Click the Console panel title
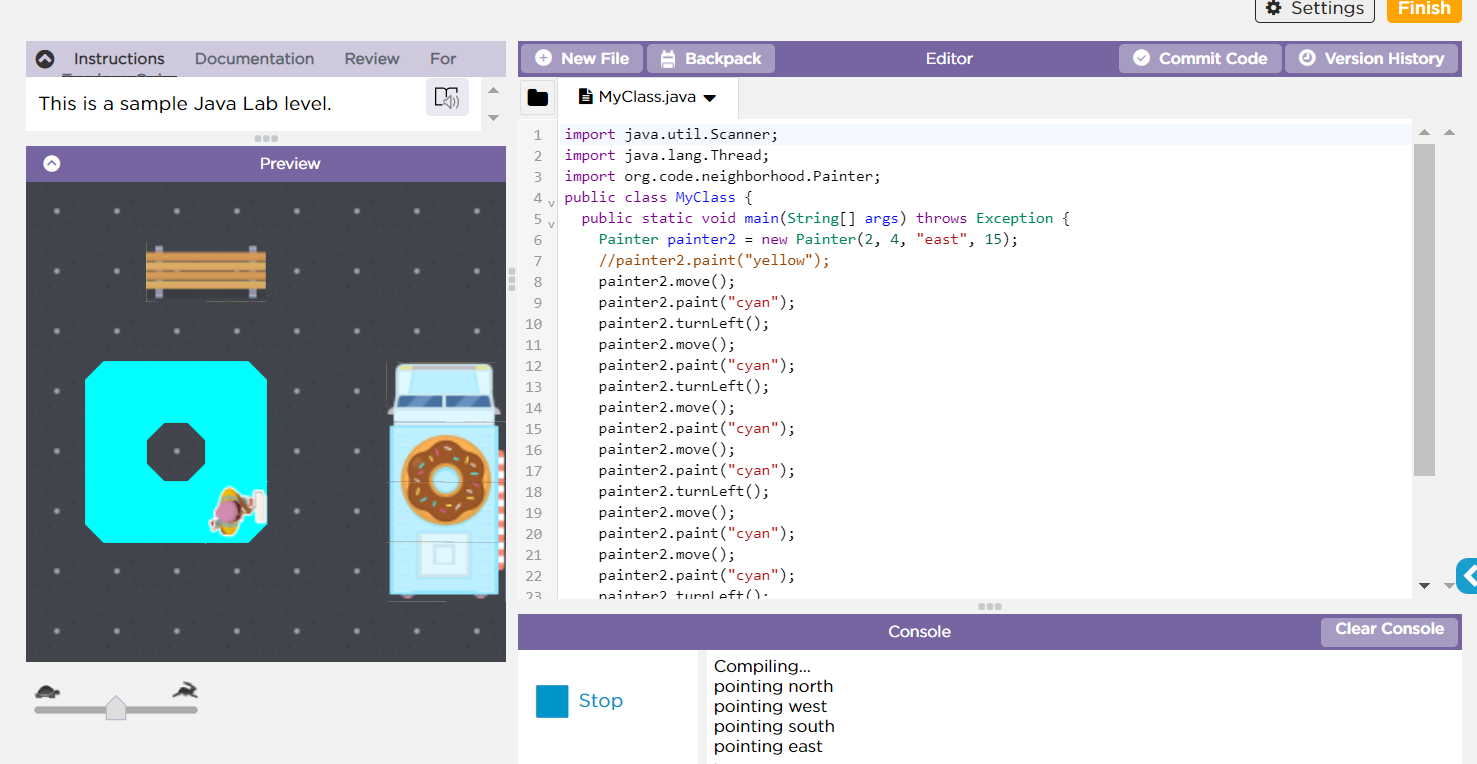This screenshot has width=1477, height=764. 919,632
